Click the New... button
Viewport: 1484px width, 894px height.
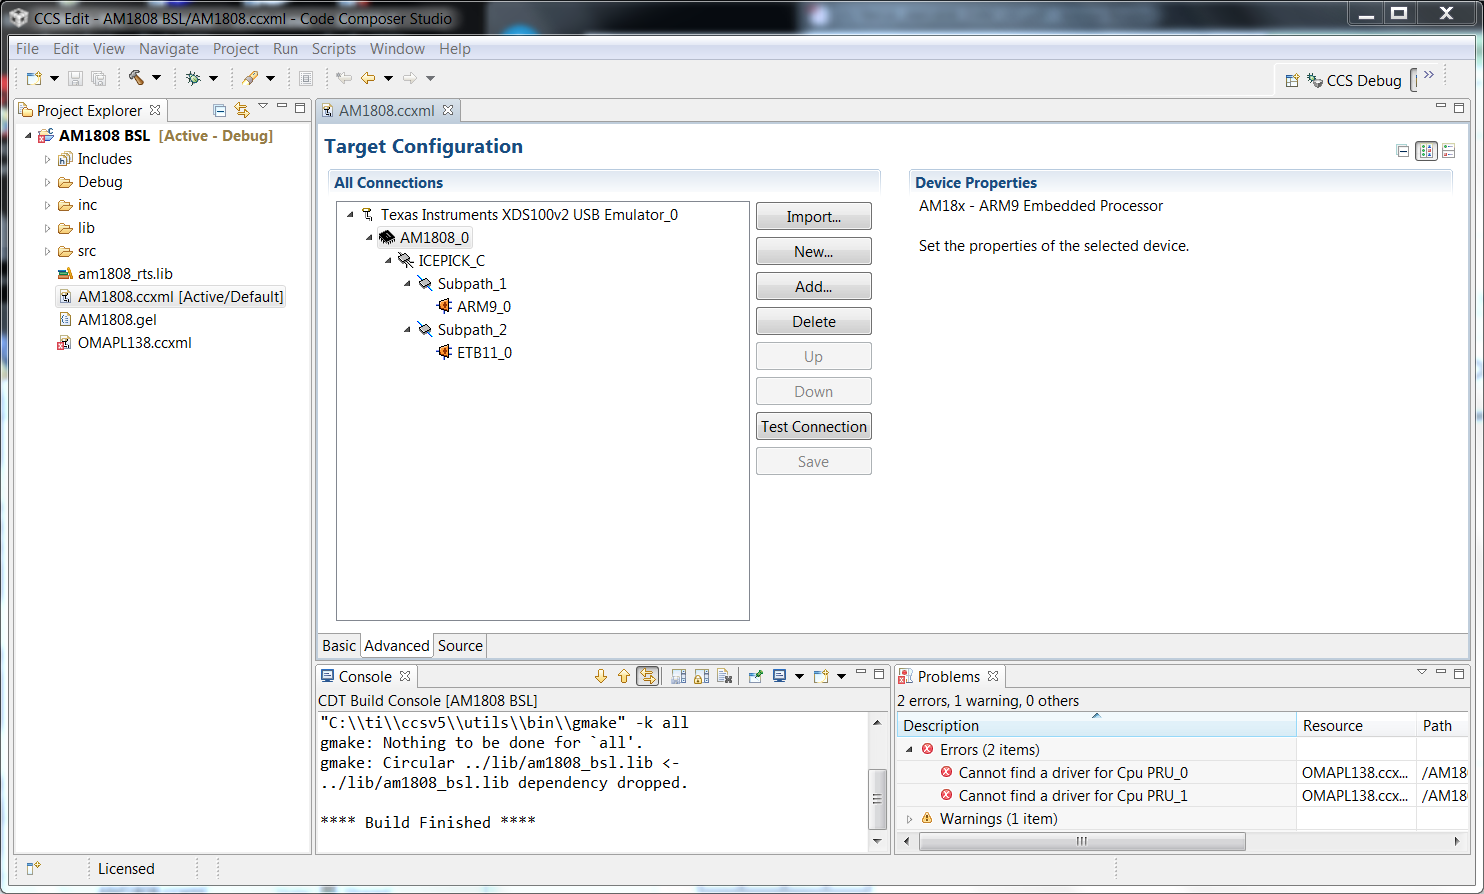point(814,252)
